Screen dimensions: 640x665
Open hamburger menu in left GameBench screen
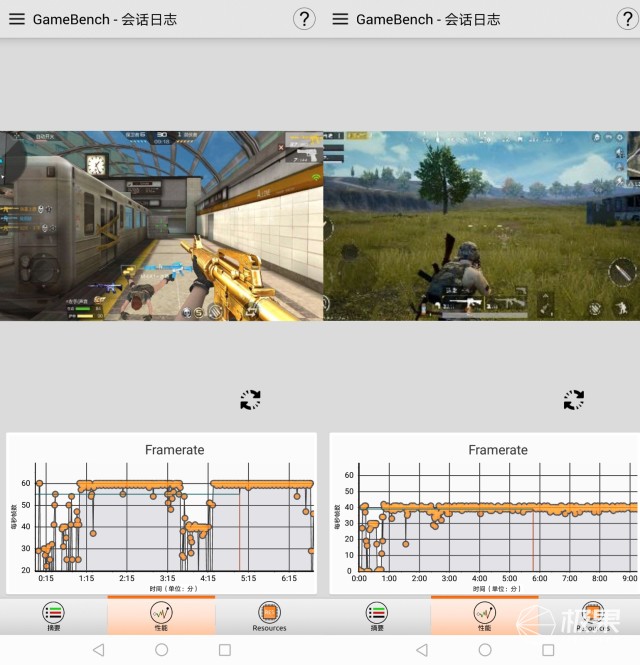pyautogui.click(x=17, y=19)
